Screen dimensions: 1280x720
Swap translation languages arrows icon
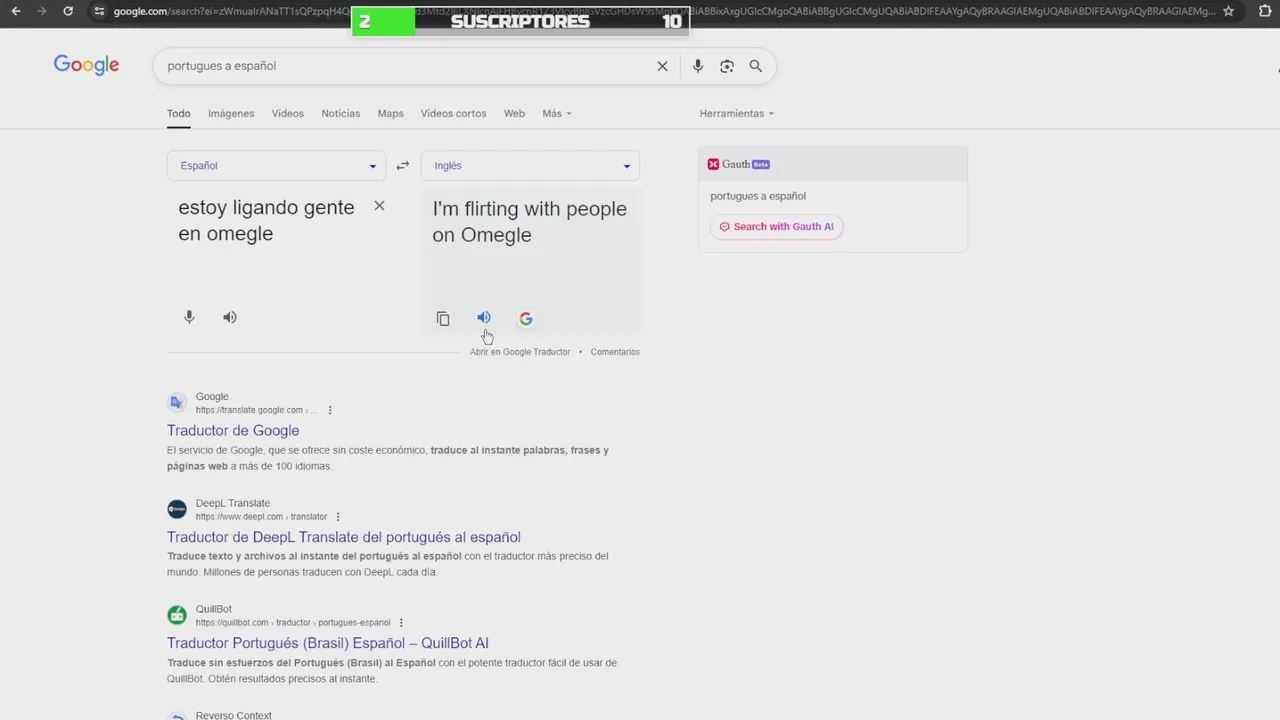[402, 166]
